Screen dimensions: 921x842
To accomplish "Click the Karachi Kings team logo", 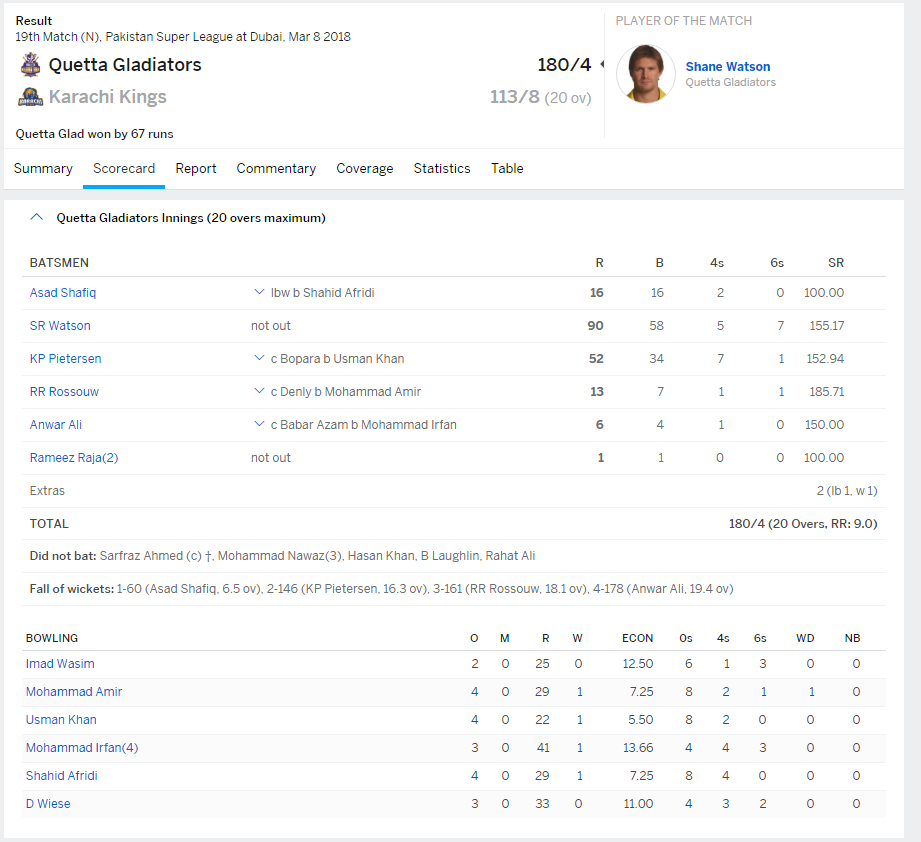I will point(30,97).
